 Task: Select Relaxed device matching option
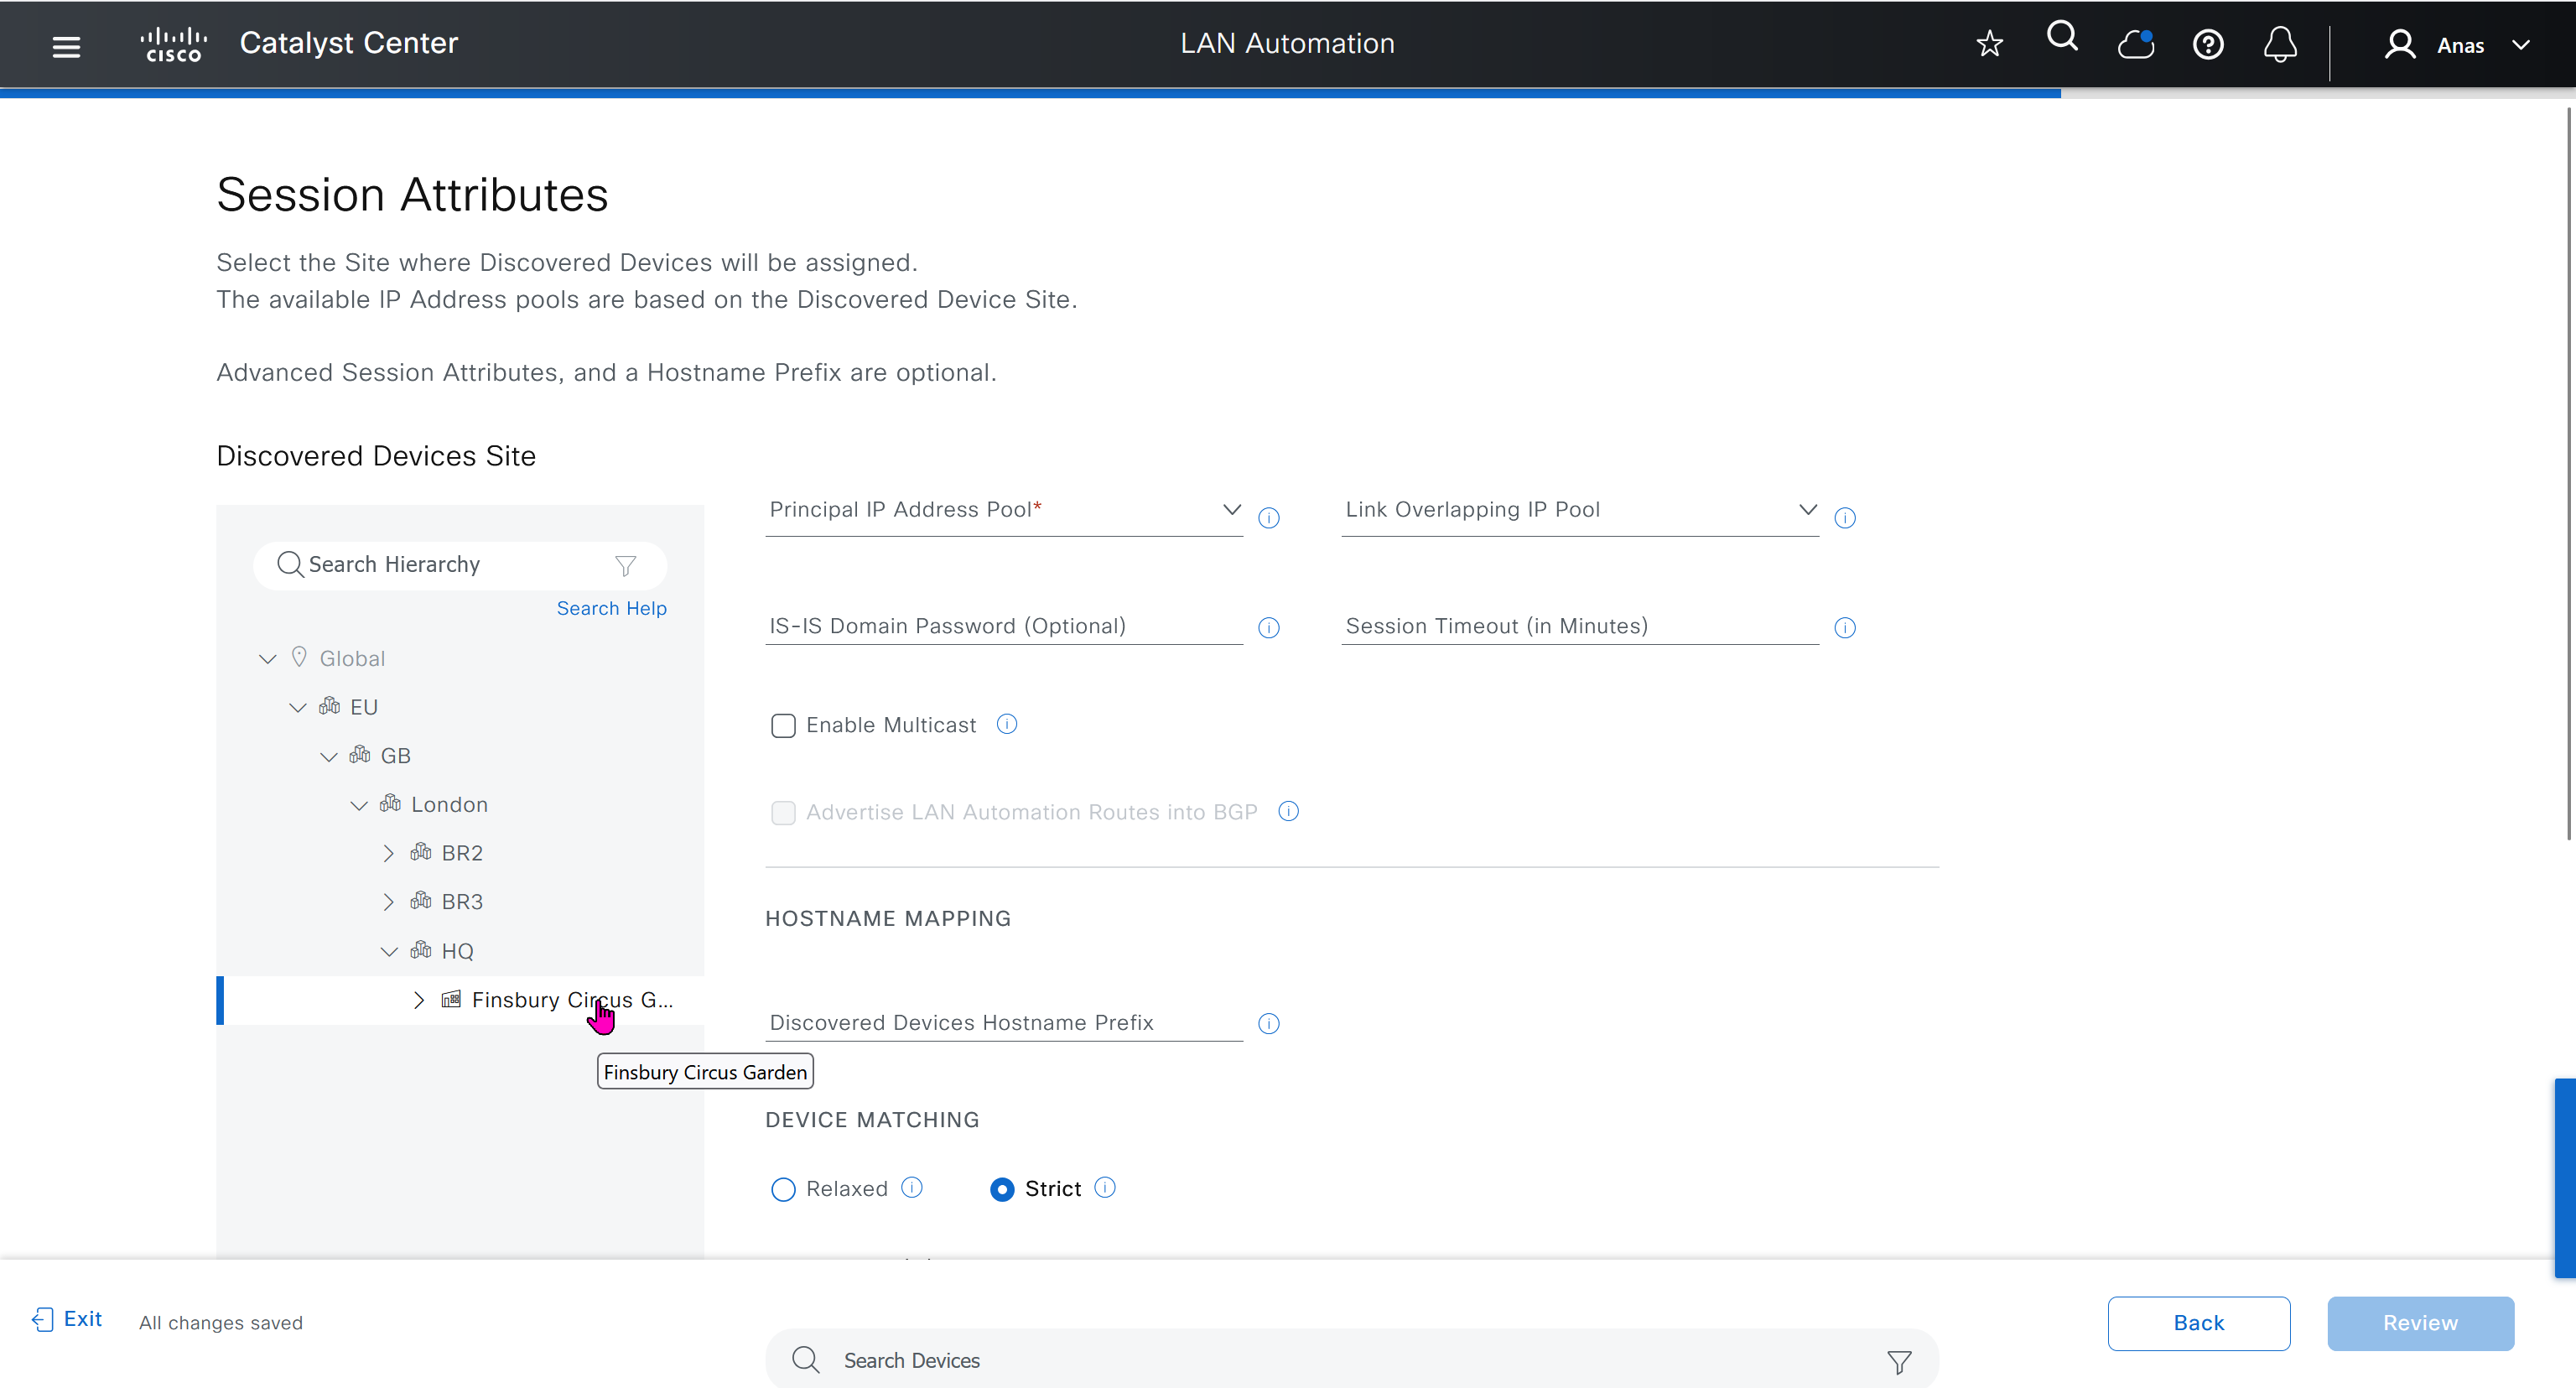(x=783, y=1189)
